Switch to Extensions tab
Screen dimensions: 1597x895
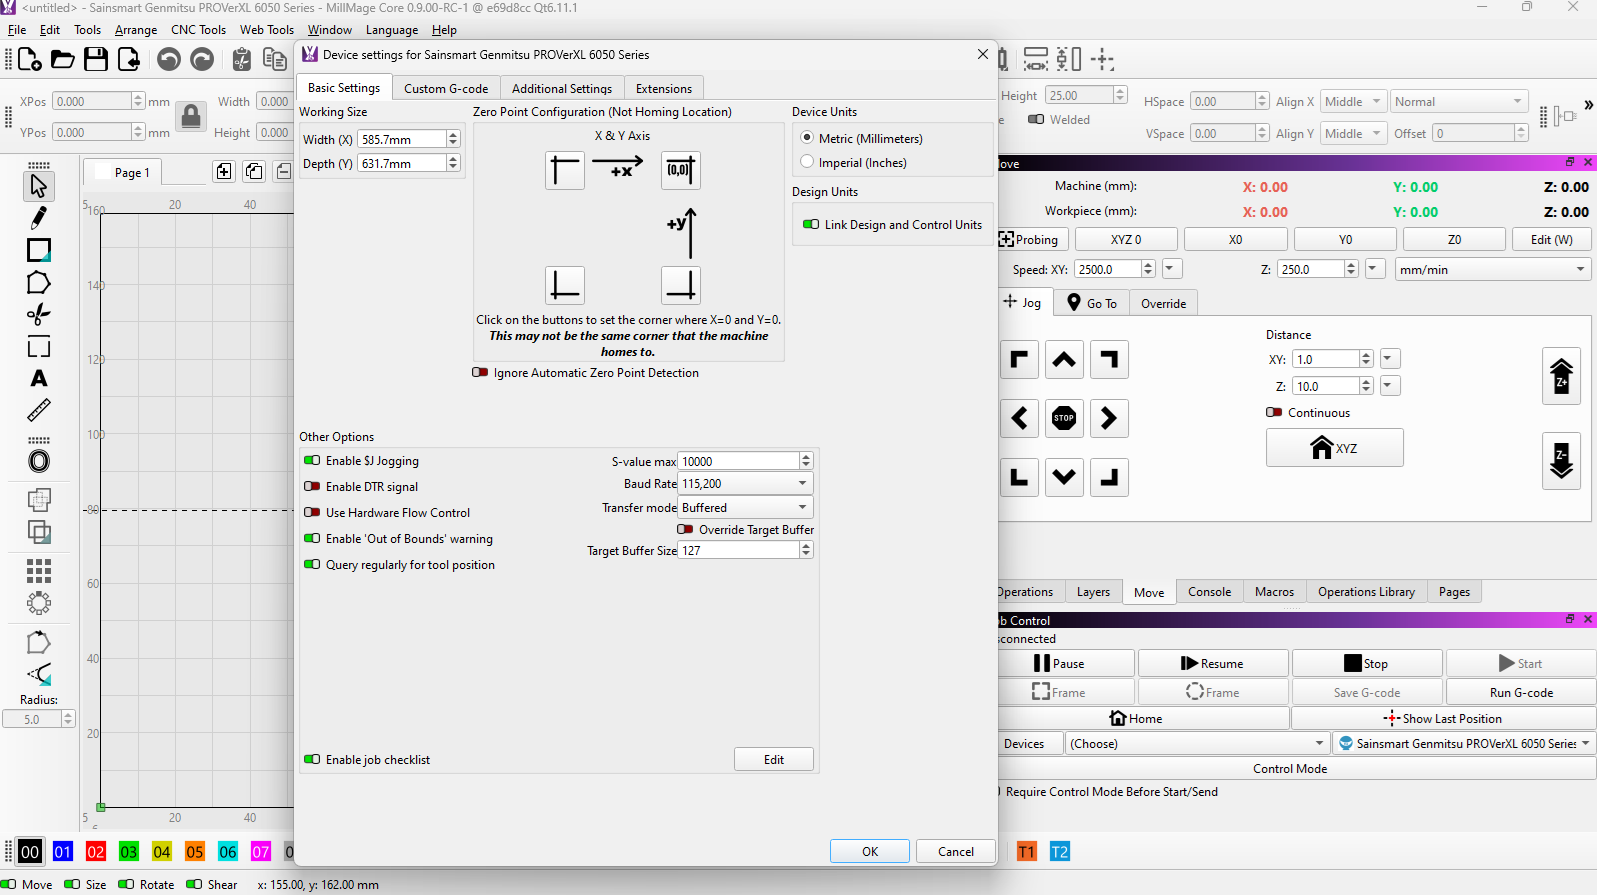click(664, 88)
